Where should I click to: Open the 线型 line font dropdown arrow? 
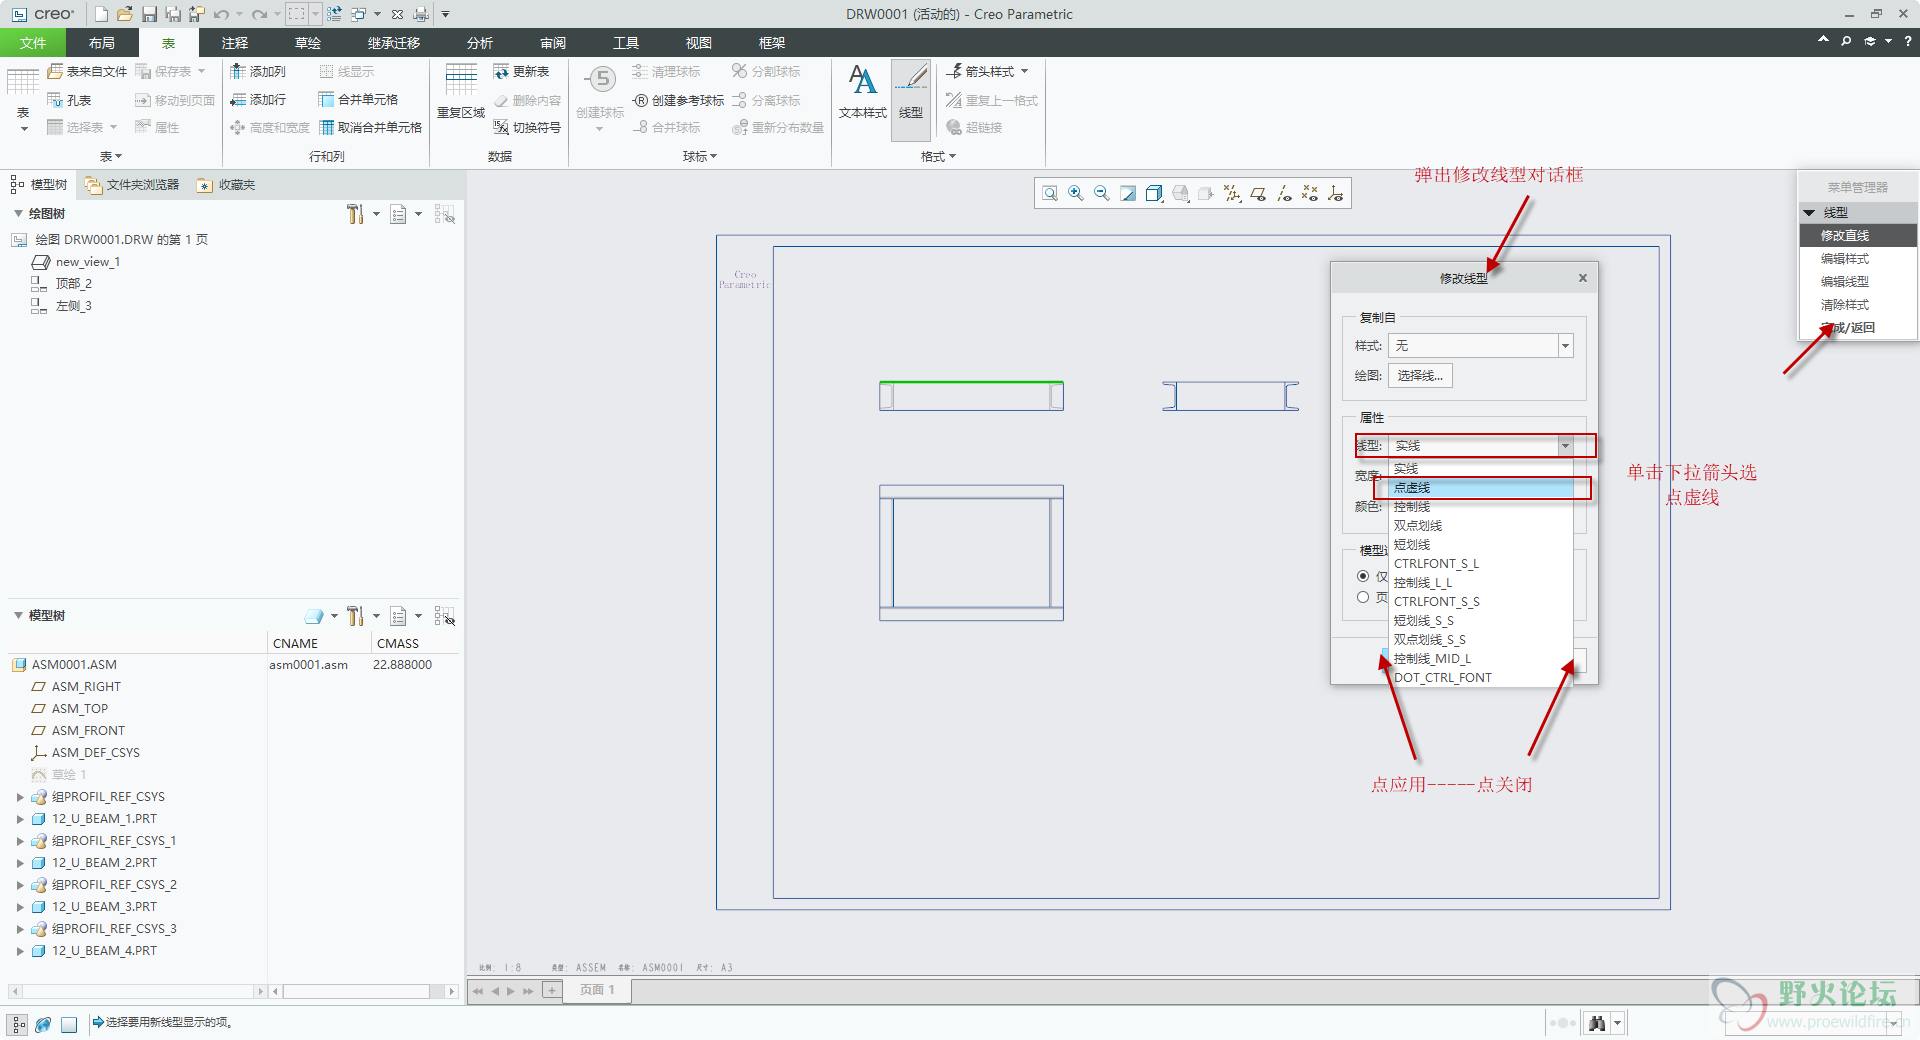coord(1565,446)
